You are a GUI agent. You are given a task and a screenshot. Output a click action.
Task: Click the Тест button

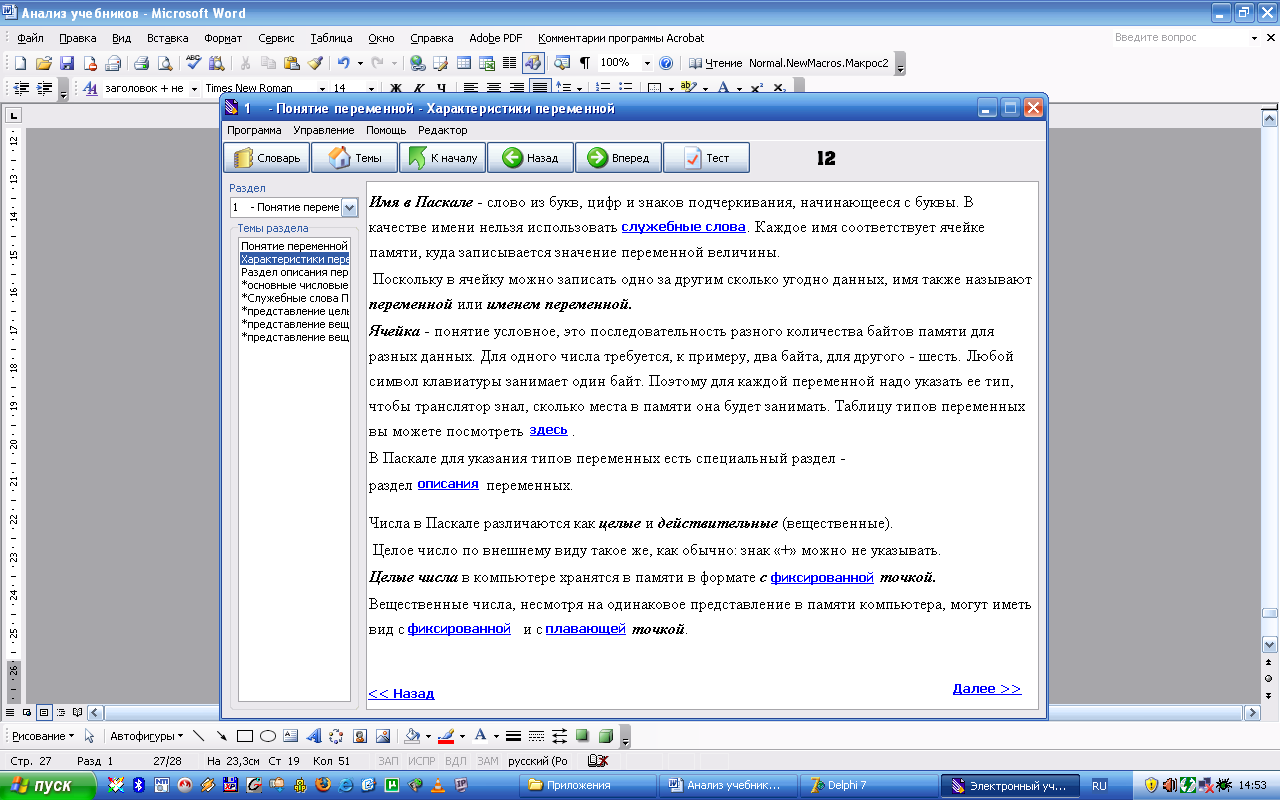click(x=706, y=158)
